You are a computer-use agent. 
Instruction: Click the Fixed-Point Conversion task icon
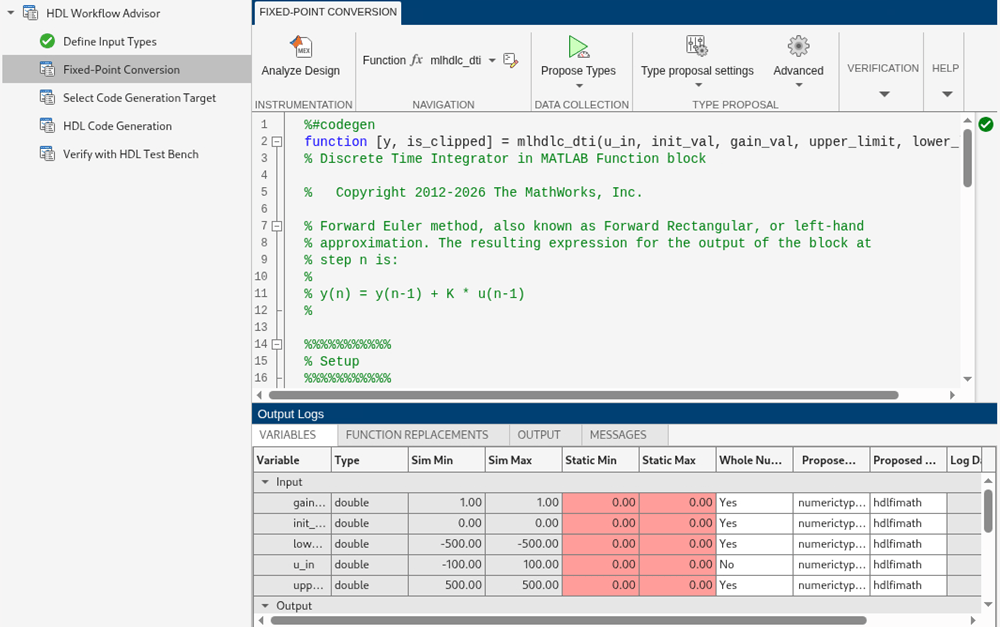[47, 70]
